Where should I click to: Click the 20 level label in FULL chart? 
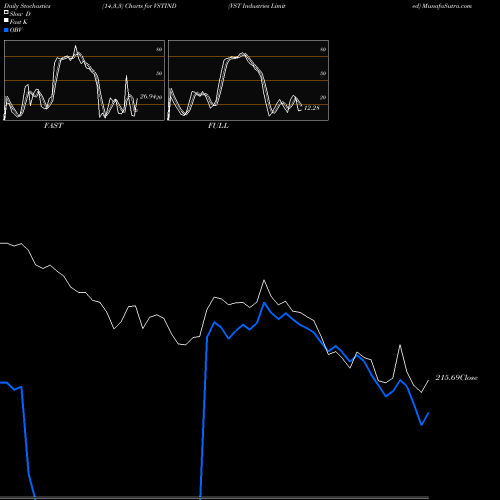(x=323, y=97)
